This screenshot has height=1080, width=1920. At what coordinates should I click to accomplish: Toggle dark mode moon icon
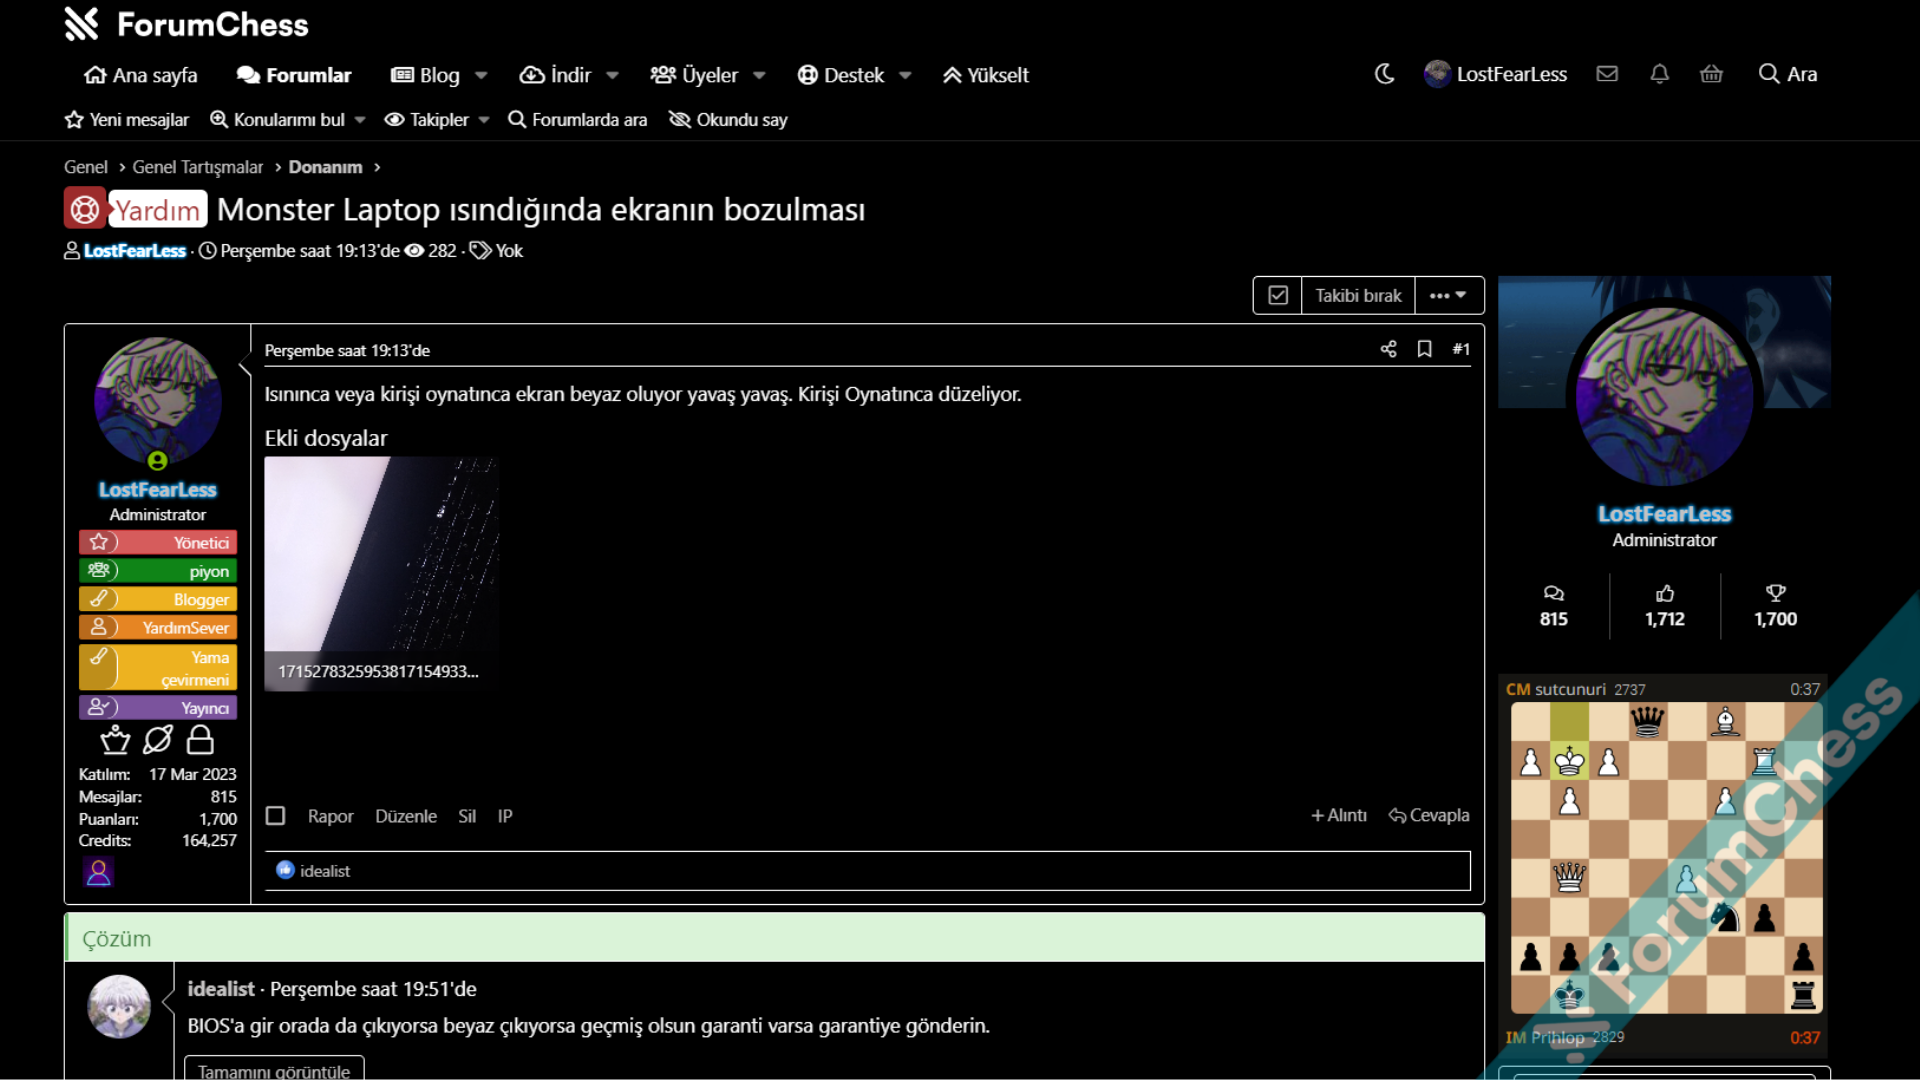(1384, 74)
